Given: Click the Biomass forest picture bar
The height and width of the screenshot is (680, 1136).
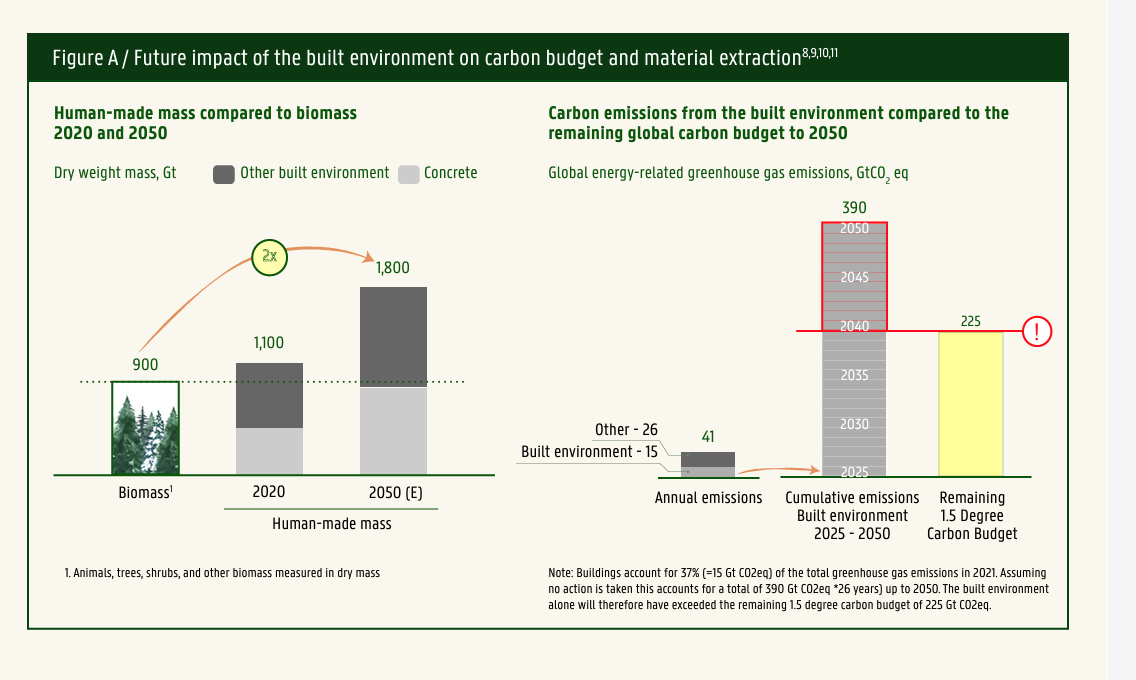Looking at the screenshot, I should point(146,428).
